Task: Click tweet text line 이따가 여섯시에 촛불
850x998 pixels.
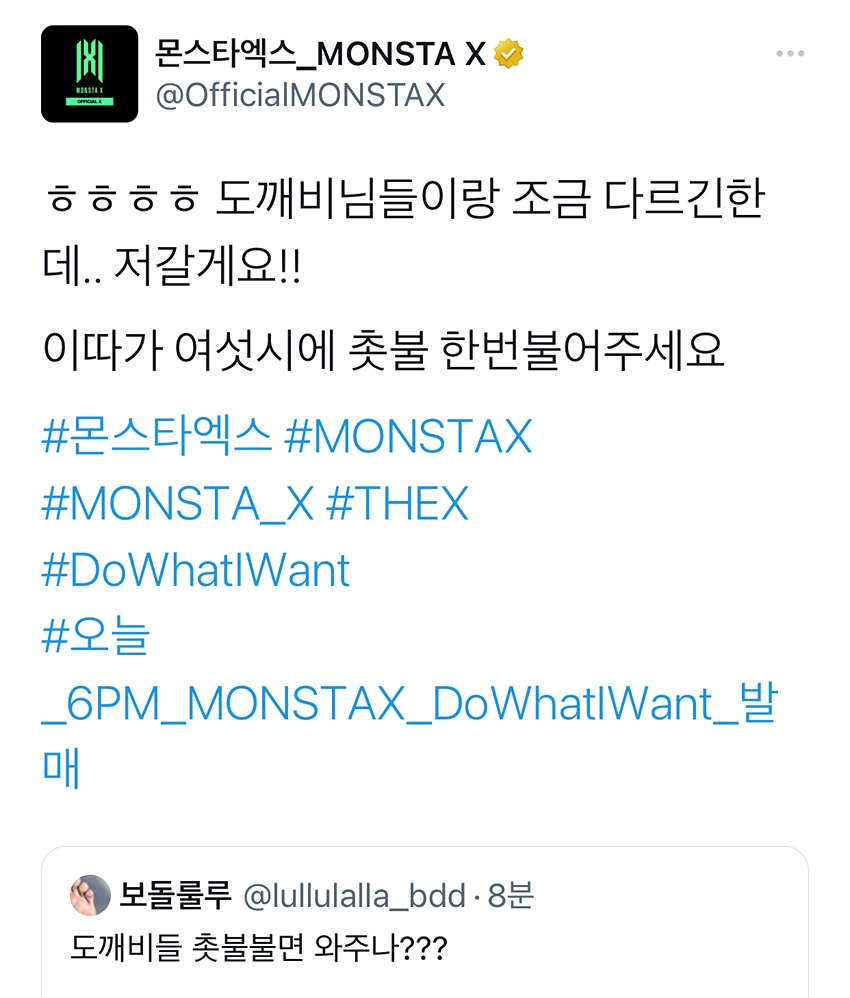Action: 234,350
